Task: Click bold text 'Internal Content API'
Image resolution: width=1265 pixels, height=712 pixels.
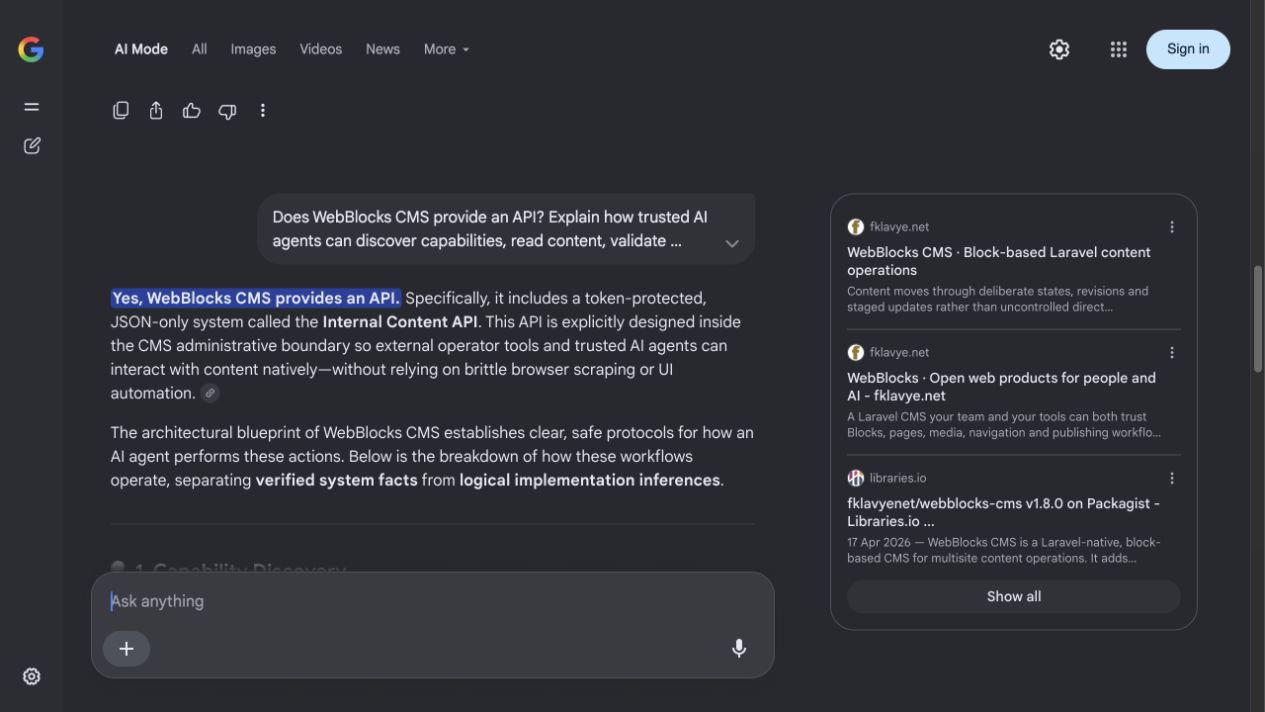Action: point(400,322)
